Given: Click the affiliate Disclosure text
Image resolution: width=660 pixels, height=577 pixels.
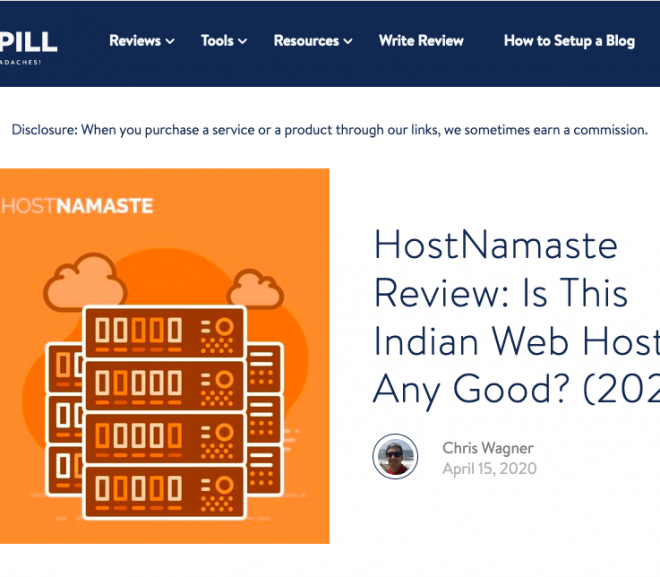Looking at the screenshot, I should pos(330,130).
